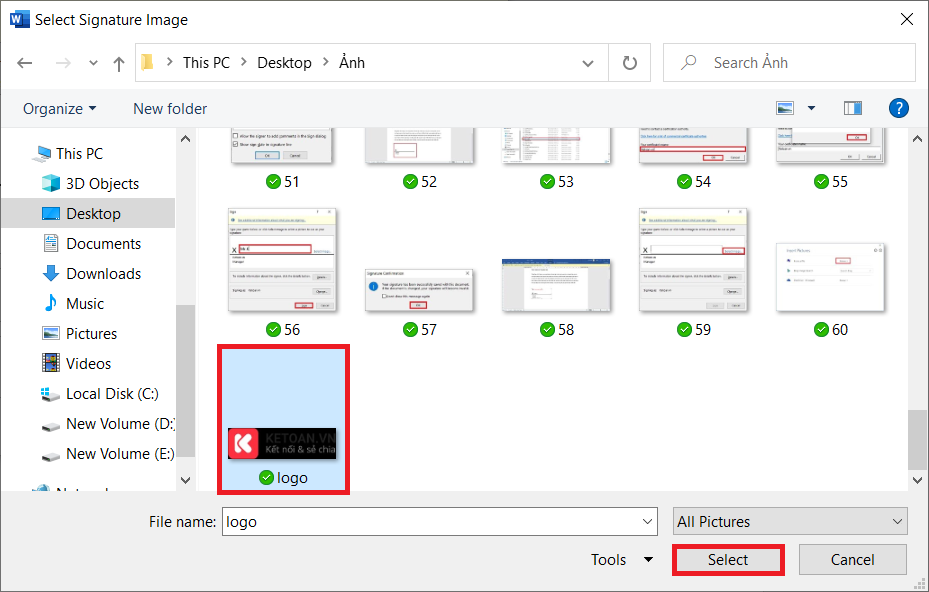
Task: Select Local Disk (C:) drive
Action: tap(112, 394)
